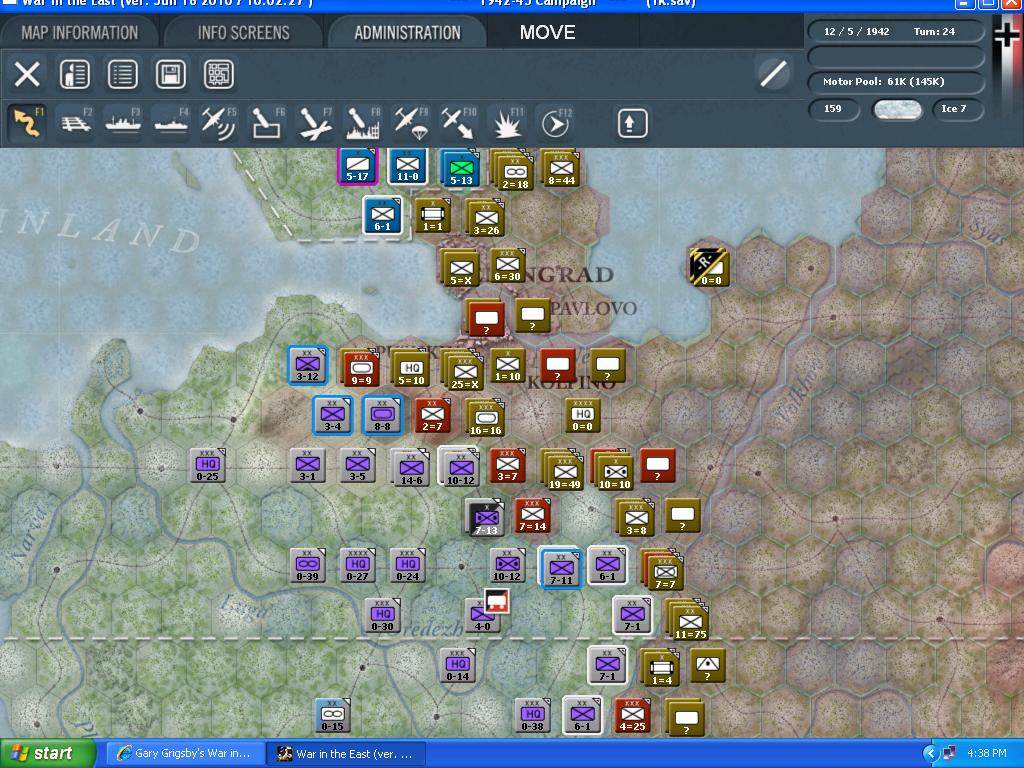1024x768 pixels.
Task: Click the X quit game icon
Action: pos(27,74)
